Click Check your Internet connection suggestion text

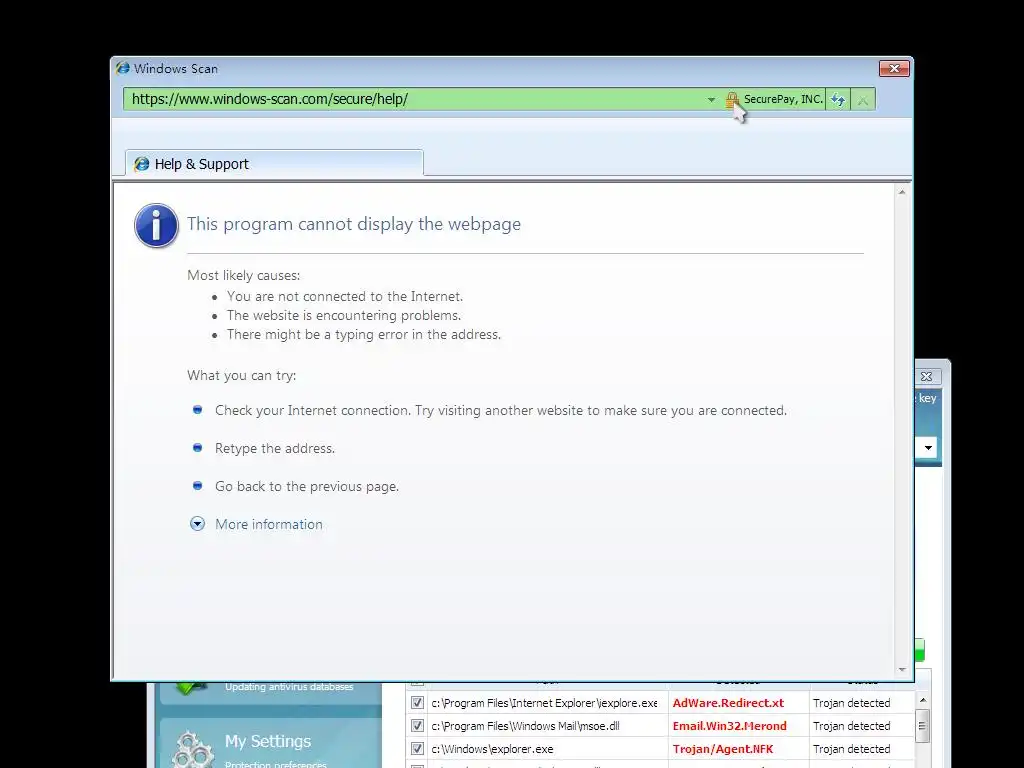[x=501, y=411]
